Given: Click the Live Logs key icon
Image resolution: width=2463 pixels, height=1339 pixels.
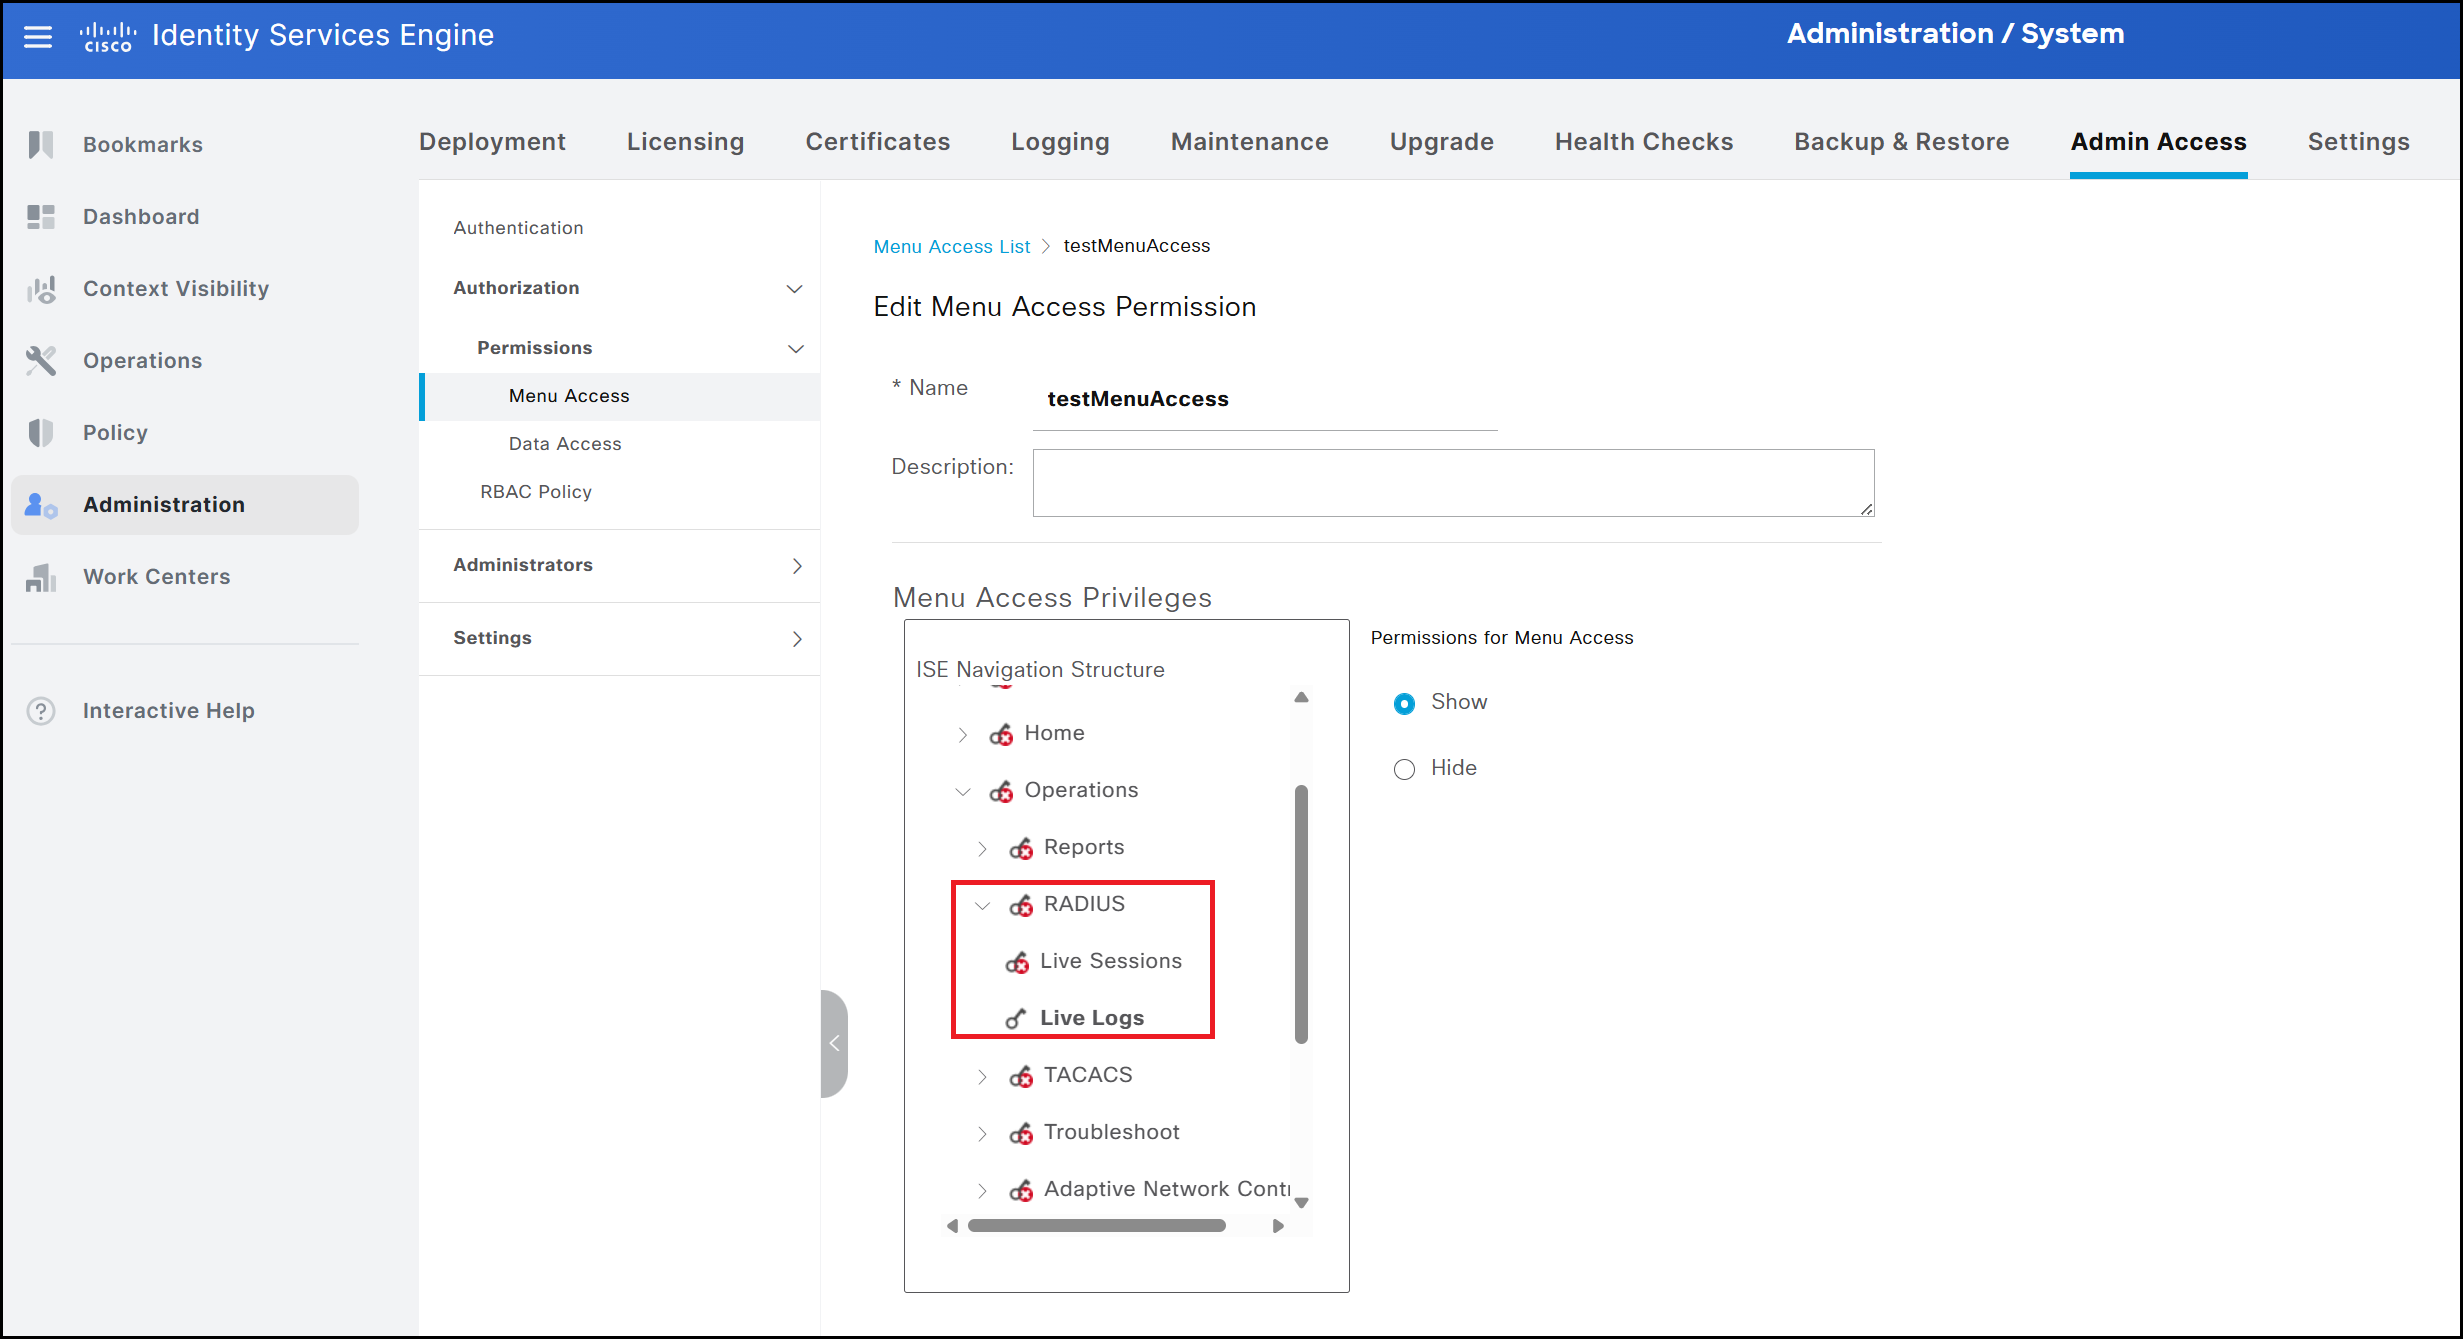Looking at the screenshot, I should coord(1016,1019).
